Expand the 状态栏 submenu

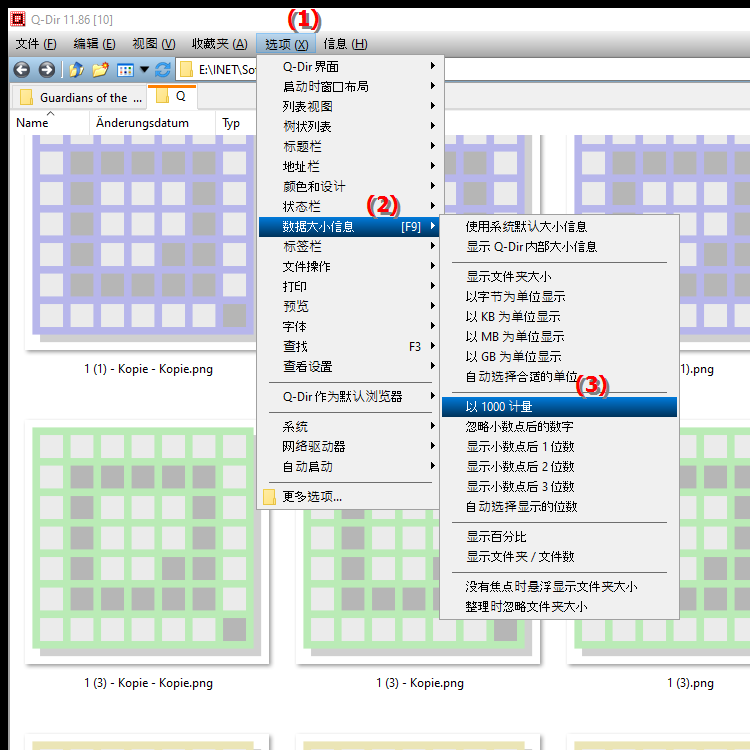click(x=349, y=207)
